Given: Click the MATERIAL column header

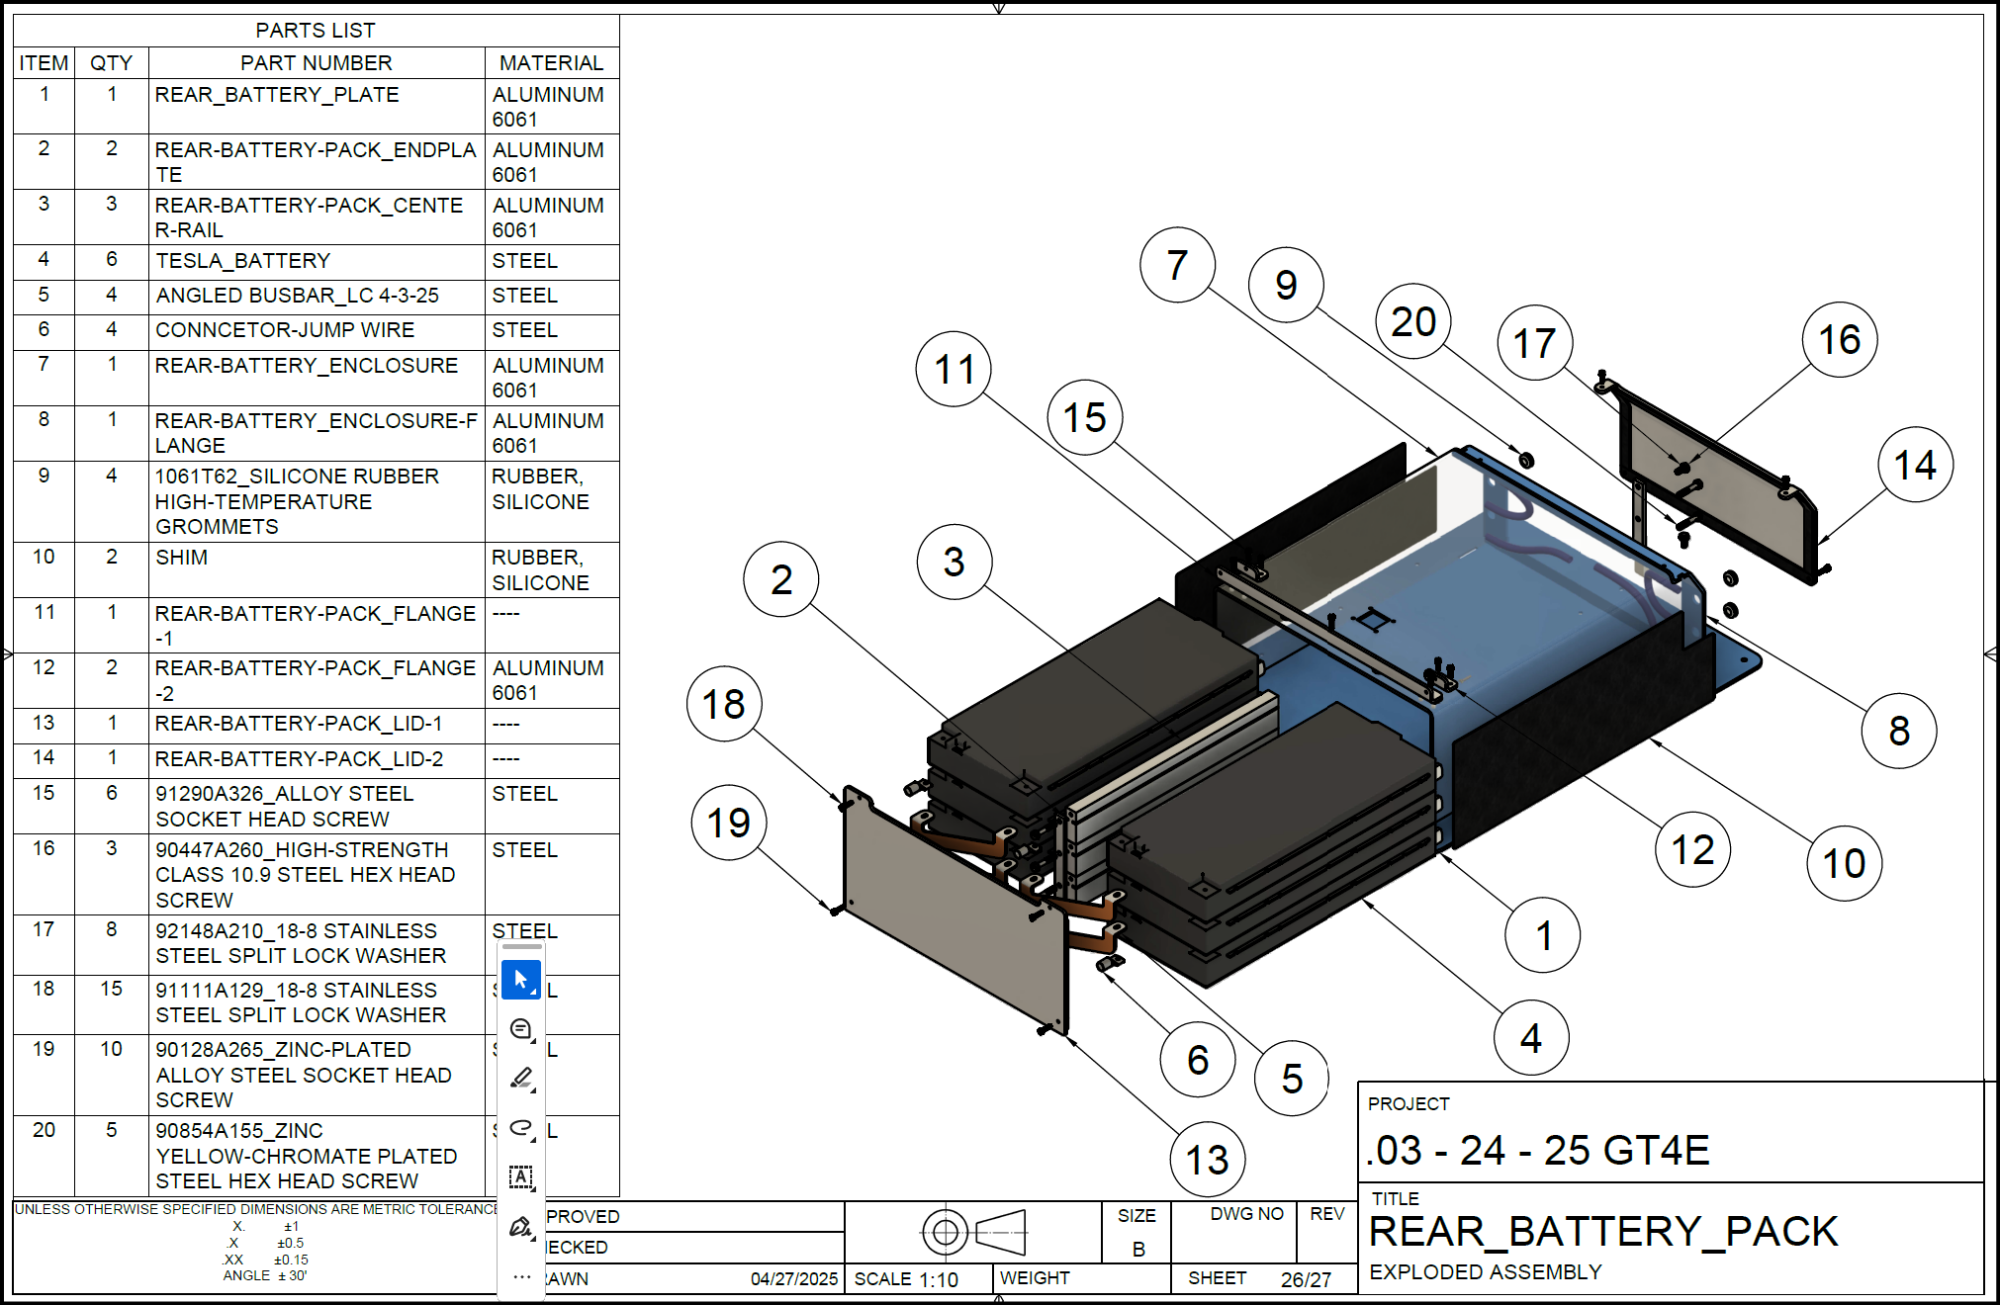Looking at the screenshot, I should 551,63.
